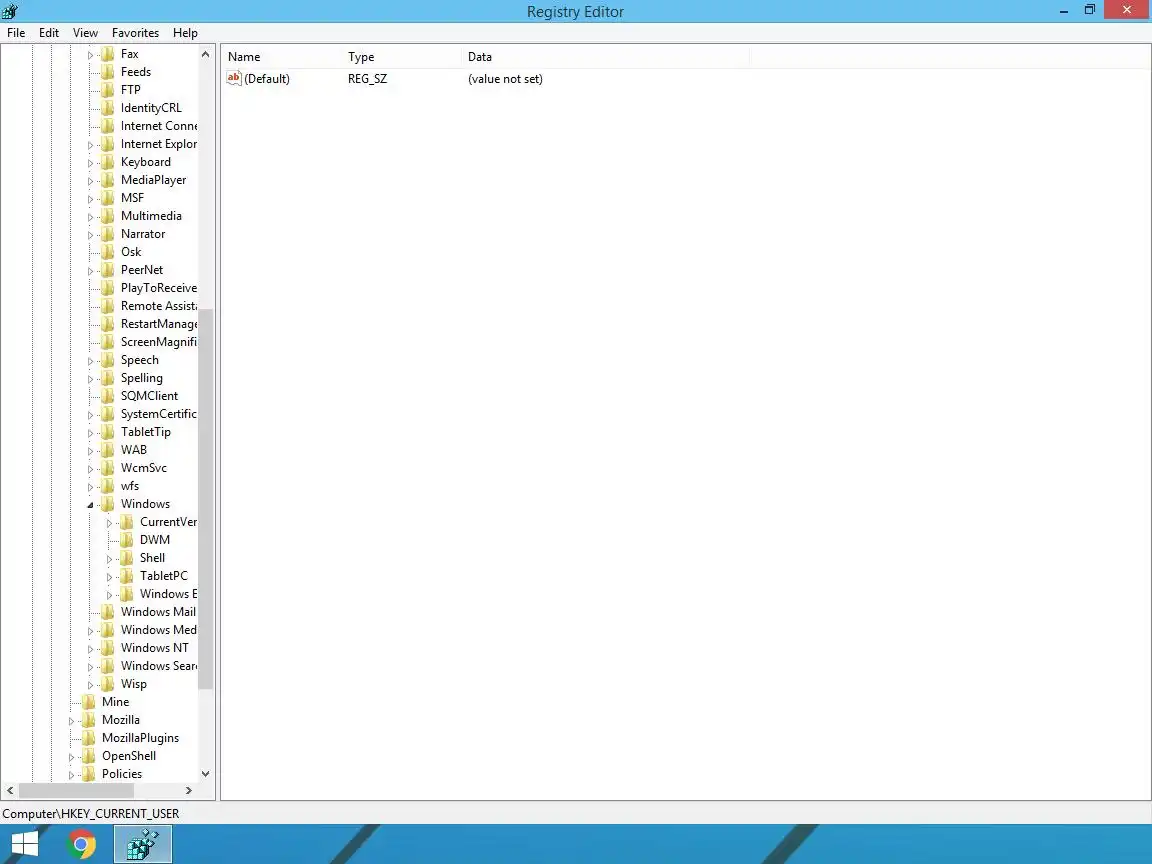The image size is (1152, 864).
Task: Open the Windows Start button
Action: coord(24,844)
